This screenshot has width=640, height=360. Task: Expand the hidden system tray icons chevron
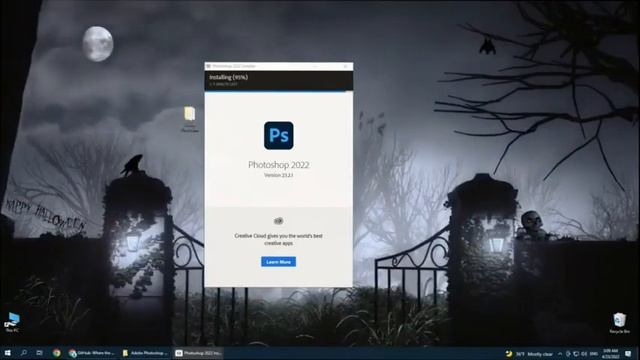(560, 354)
